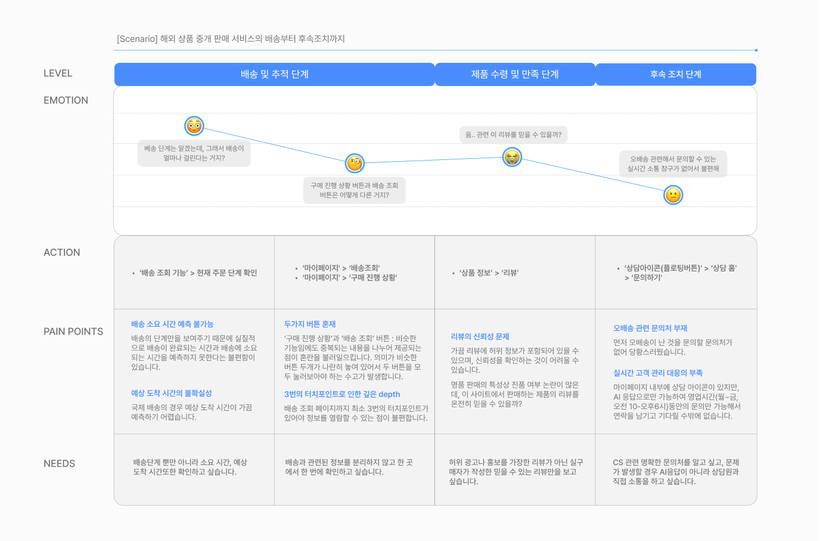Click speech bubble '음.. 관련 이 리뷰를 믿을 수 있을까?'
The image size is (820, 541).
coord(513,134)
